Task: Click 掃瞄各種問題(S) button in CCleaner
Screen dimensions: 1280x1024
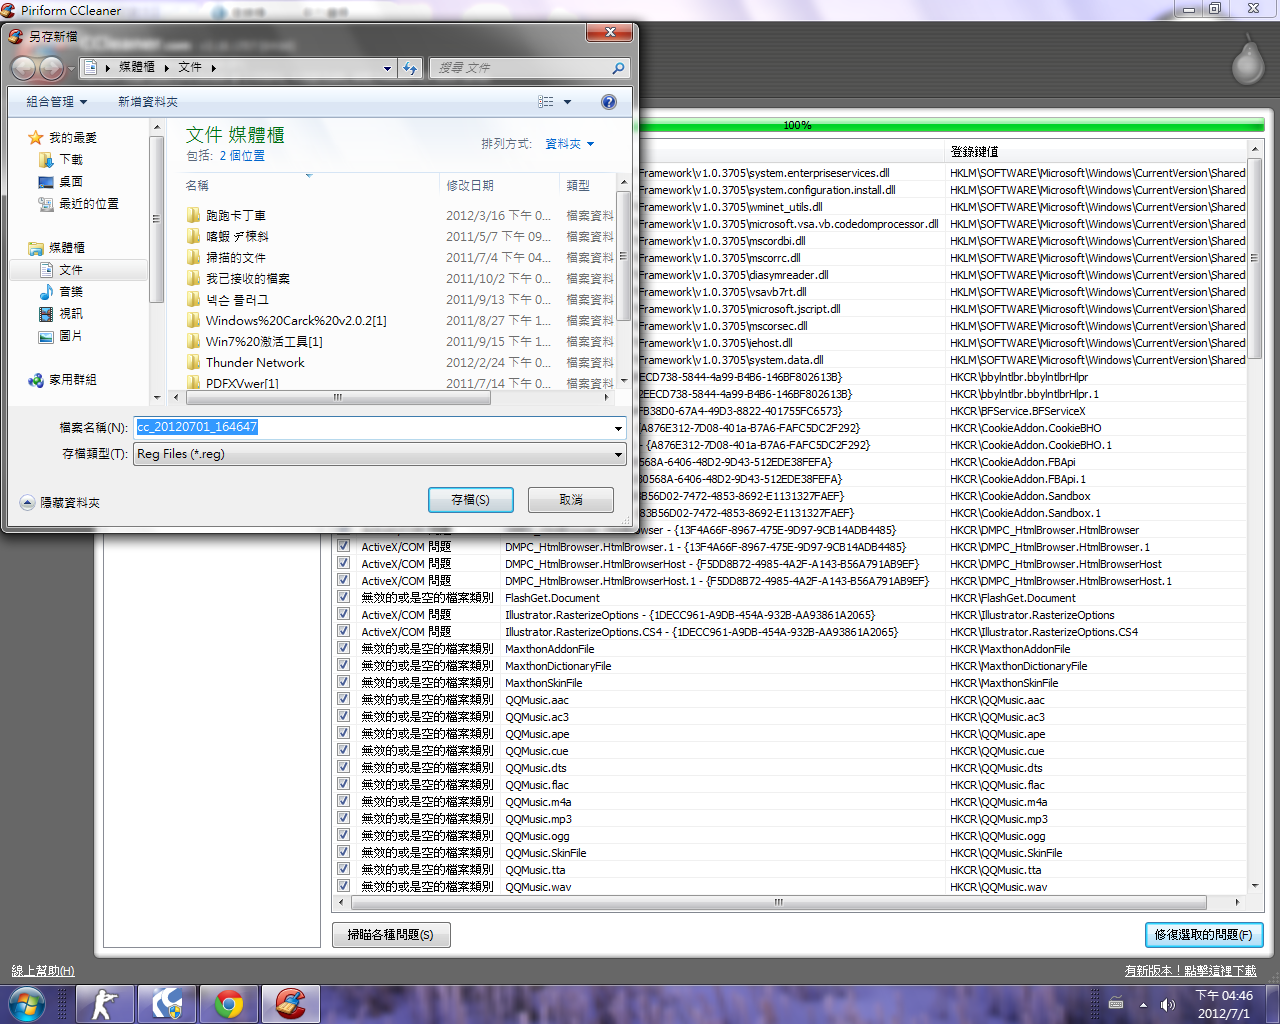Action: point(391,934)
